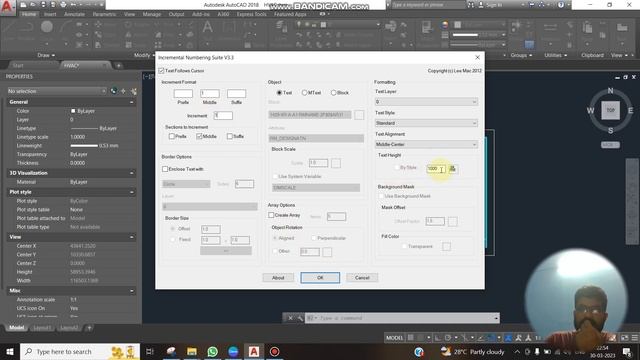Screen dimensions: 640x360
Task: Select the MText object radio button
Action: (304, 93)
